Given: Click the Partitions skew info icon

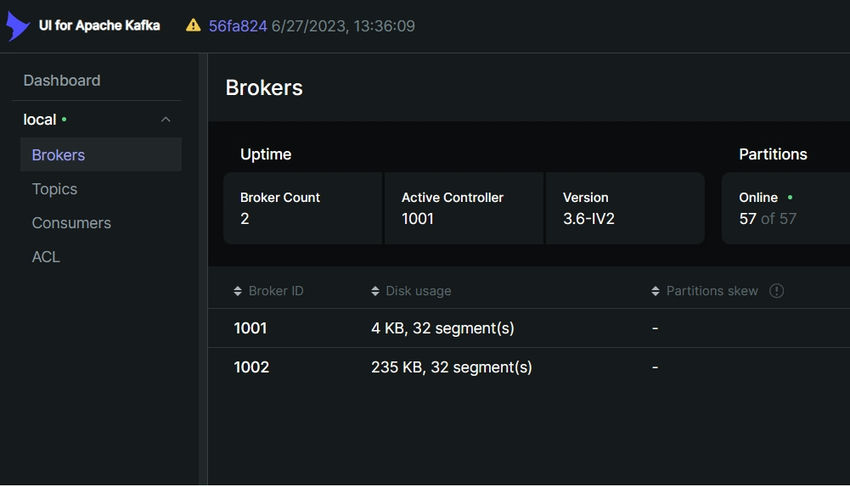Looking at the screenshot, I should (776, 291).
